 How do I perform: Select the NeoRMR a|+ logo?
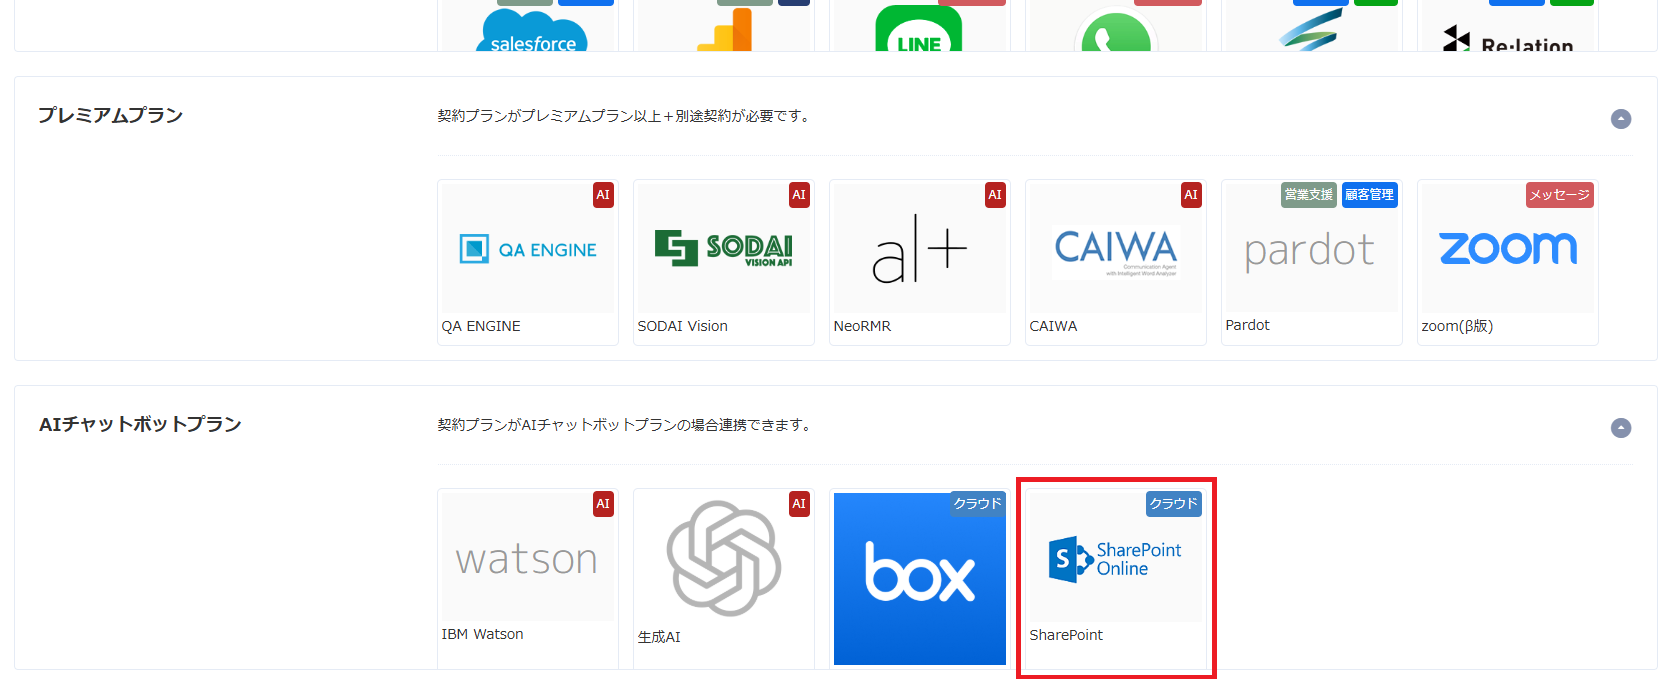[920, 249]
